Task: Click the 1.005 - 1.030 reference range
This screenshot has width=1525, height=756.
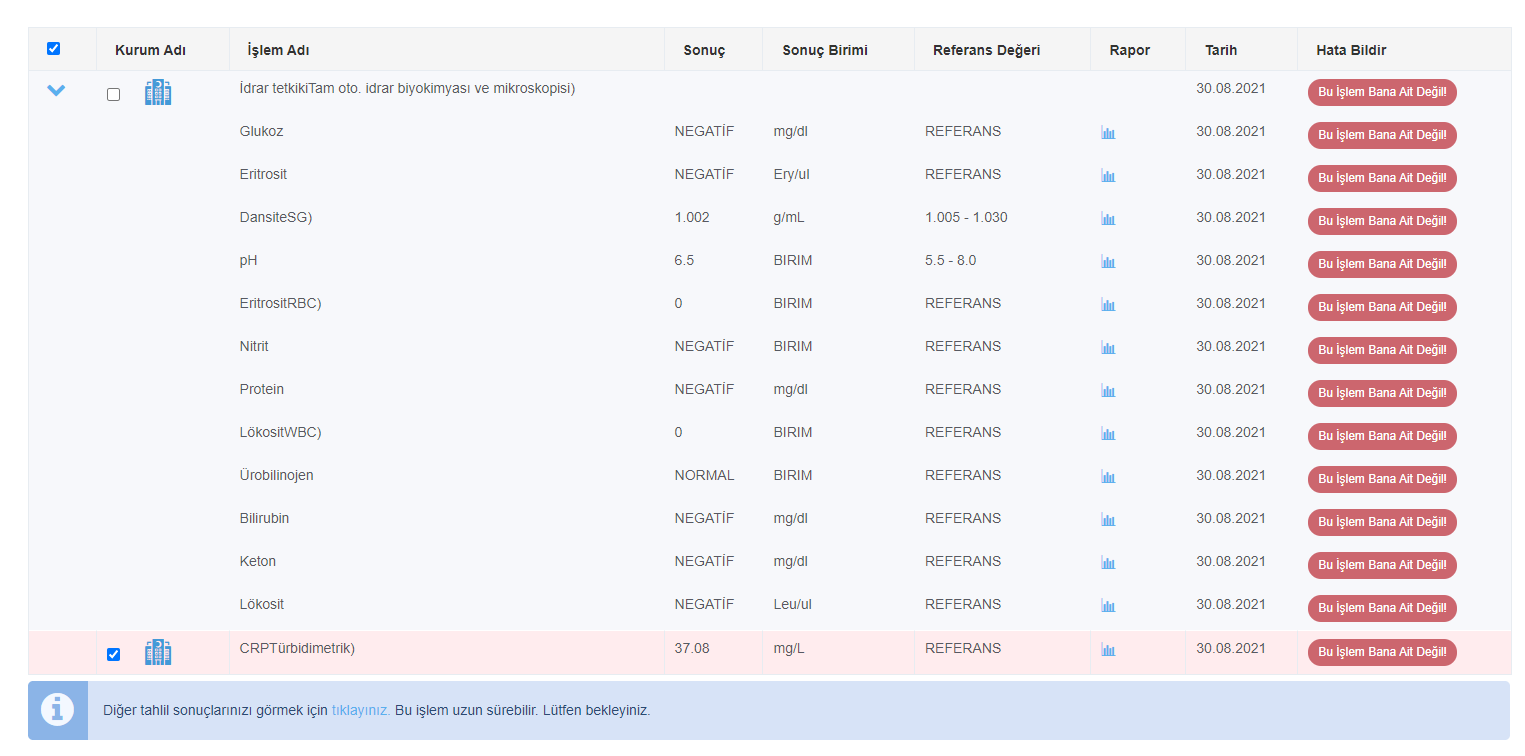Action: click(x=966, y=217)
